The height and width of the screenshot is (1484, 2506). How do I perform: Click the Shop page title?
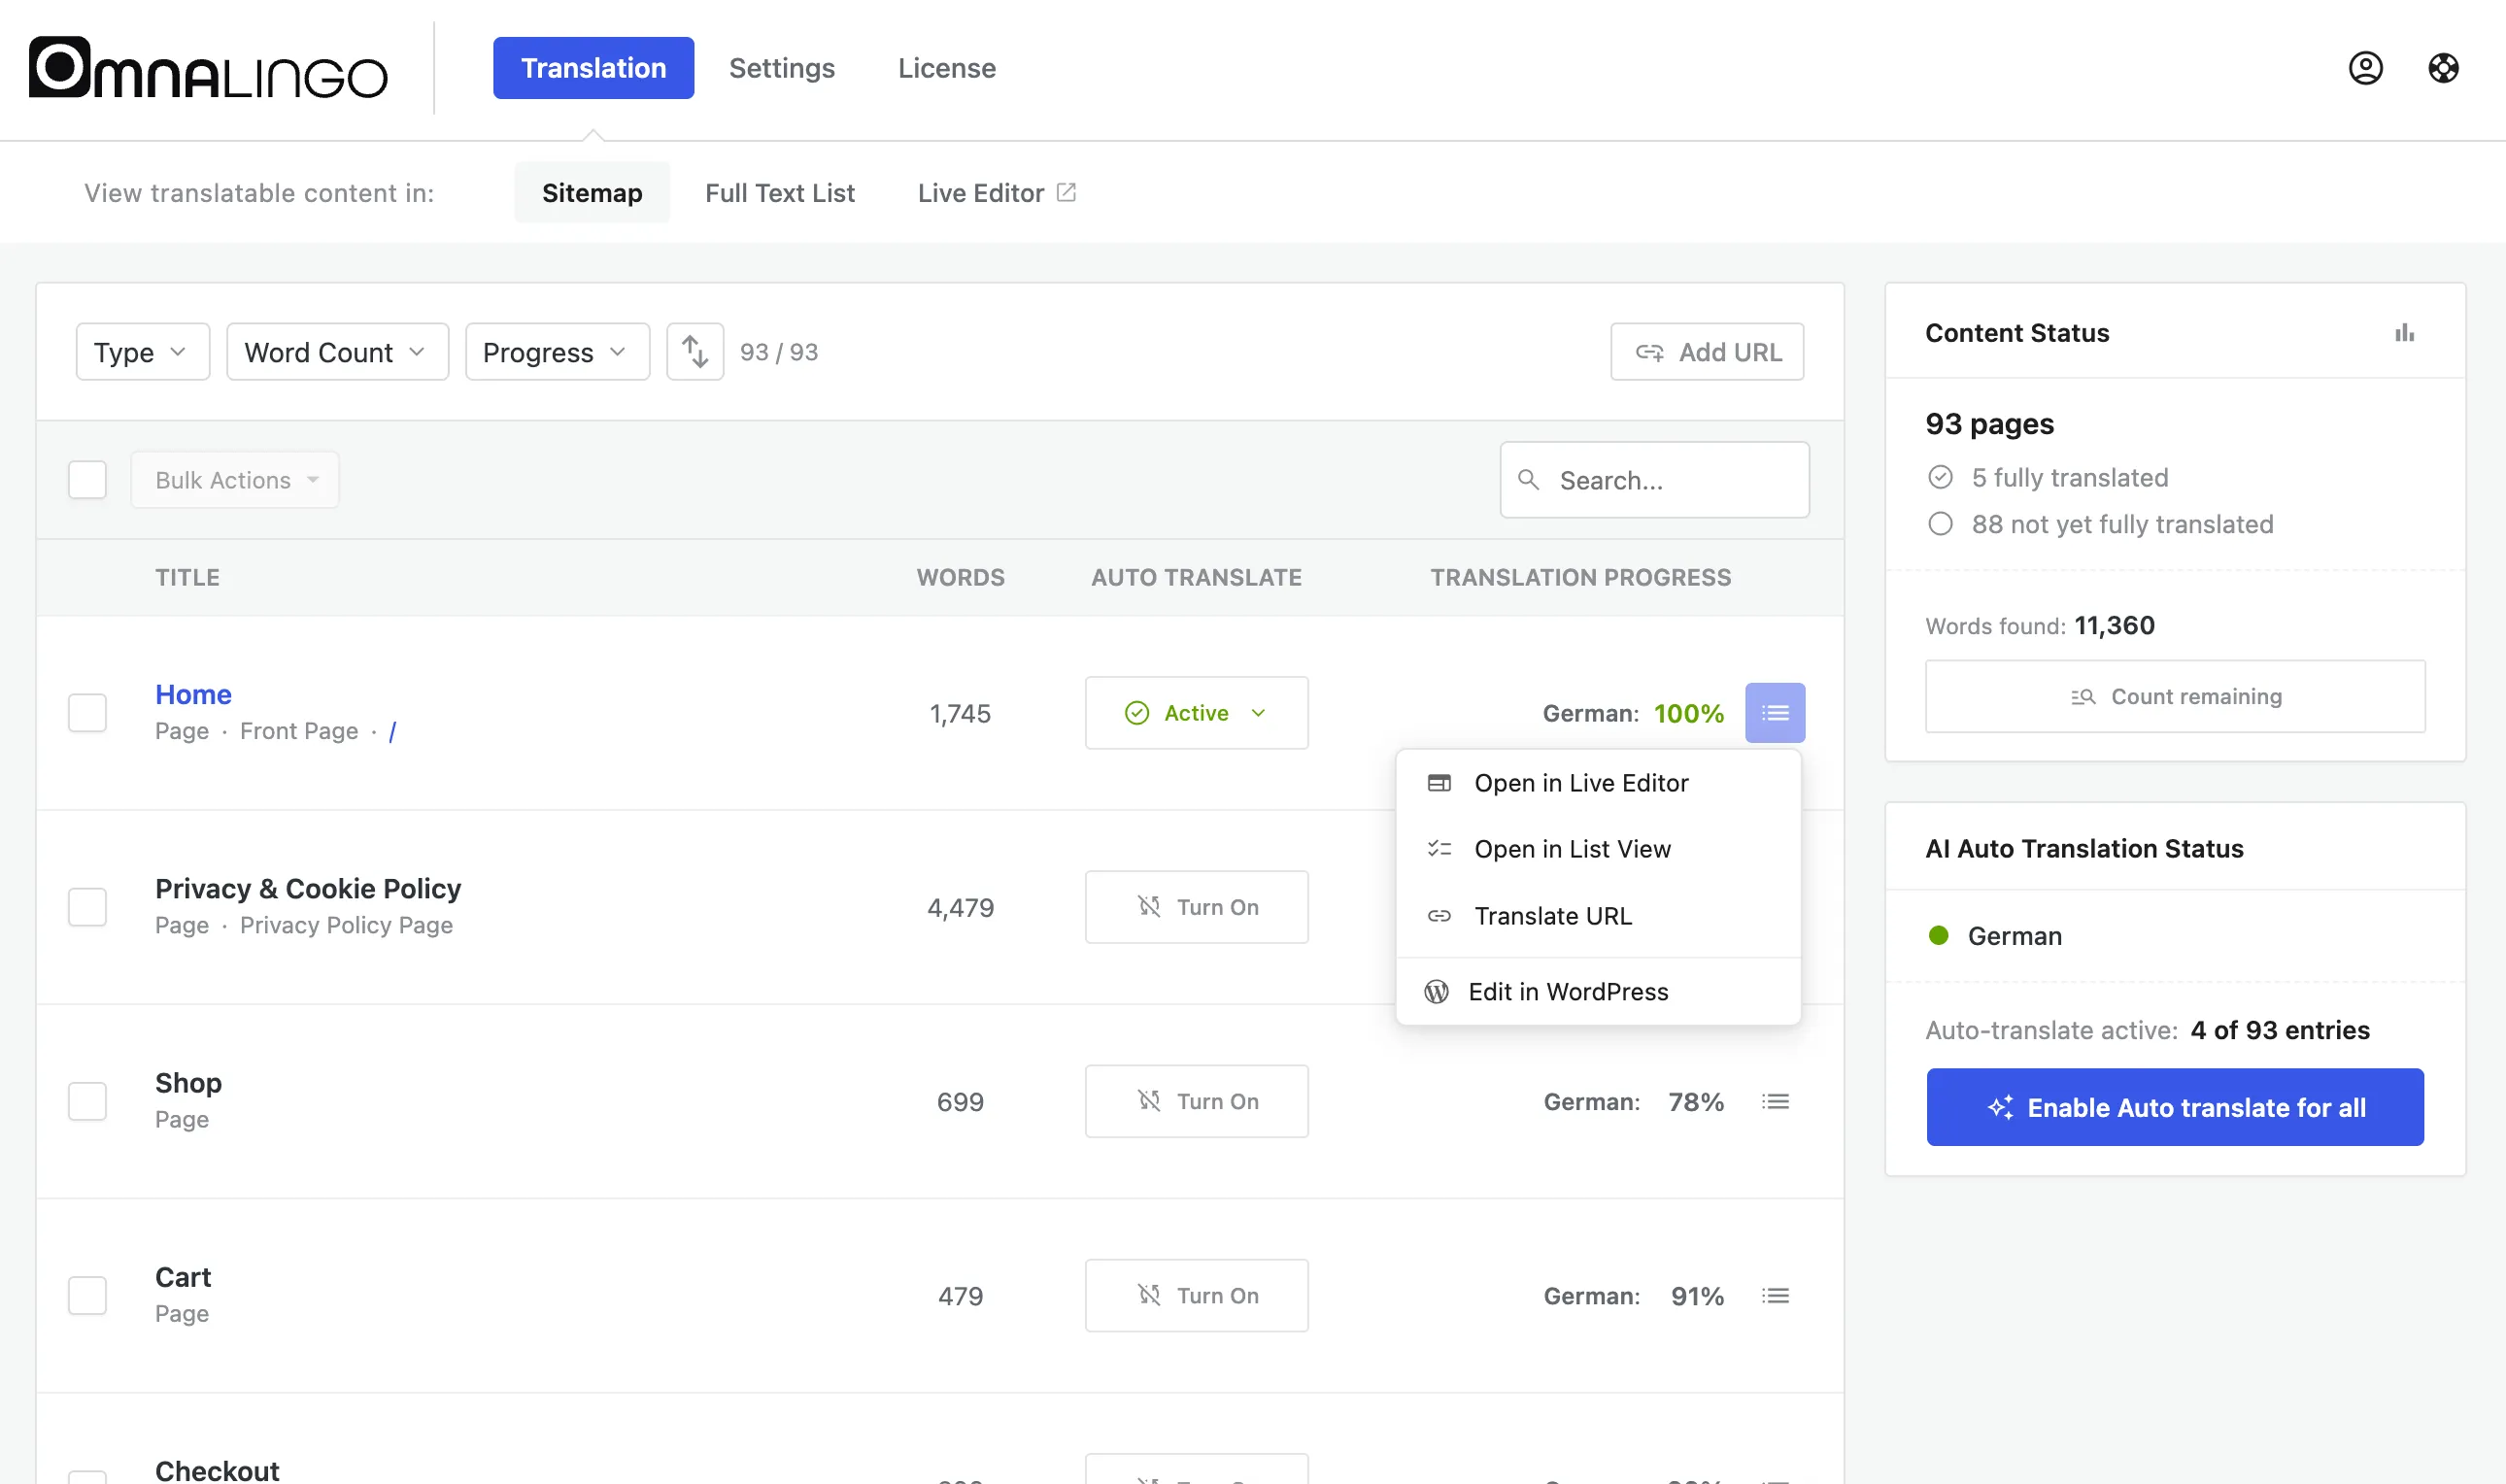pos(188,1082)
